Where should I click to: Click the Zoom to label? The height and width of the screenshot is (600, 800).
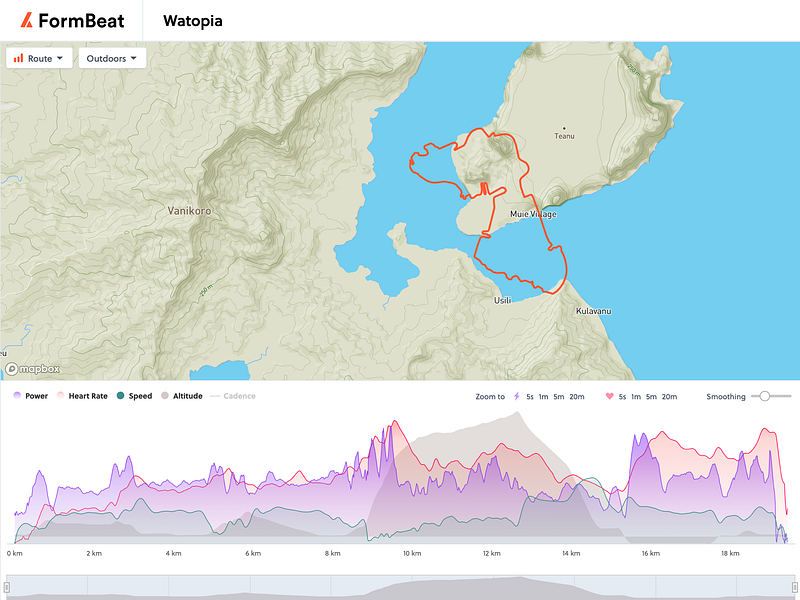(490, 396)
